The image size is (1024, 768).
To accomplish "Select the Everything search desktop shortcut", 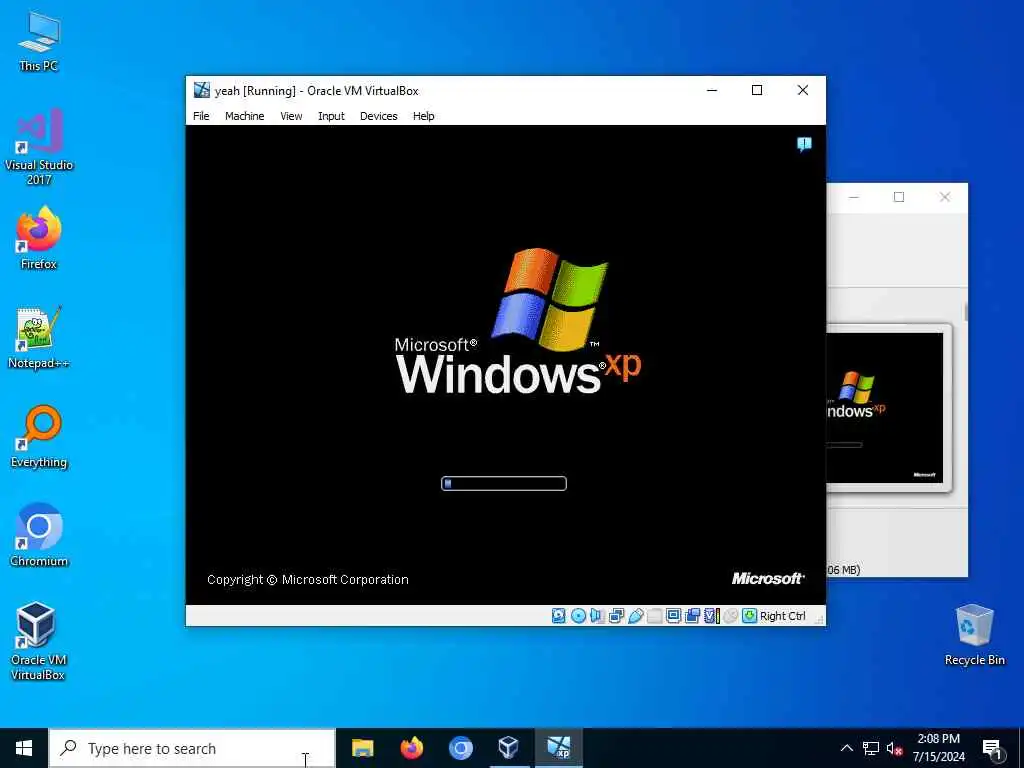I will click(39, 437).
